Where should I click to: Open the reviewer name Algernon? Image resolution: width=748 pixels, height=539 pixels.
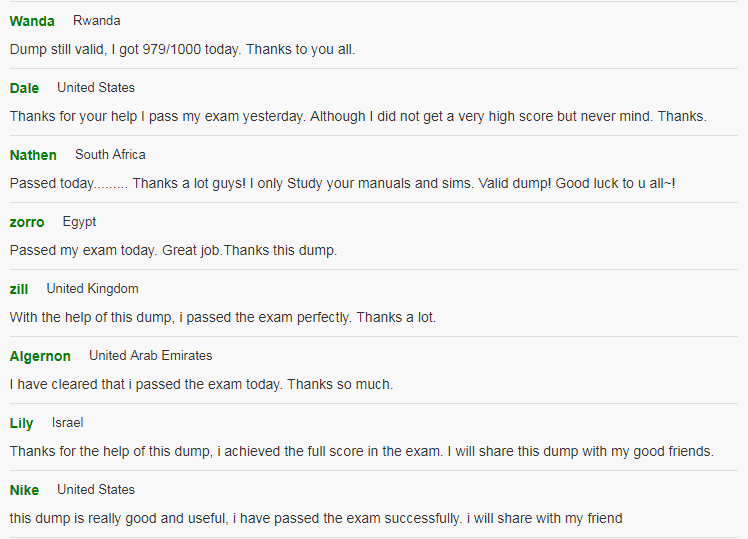[x=40, y=356]
